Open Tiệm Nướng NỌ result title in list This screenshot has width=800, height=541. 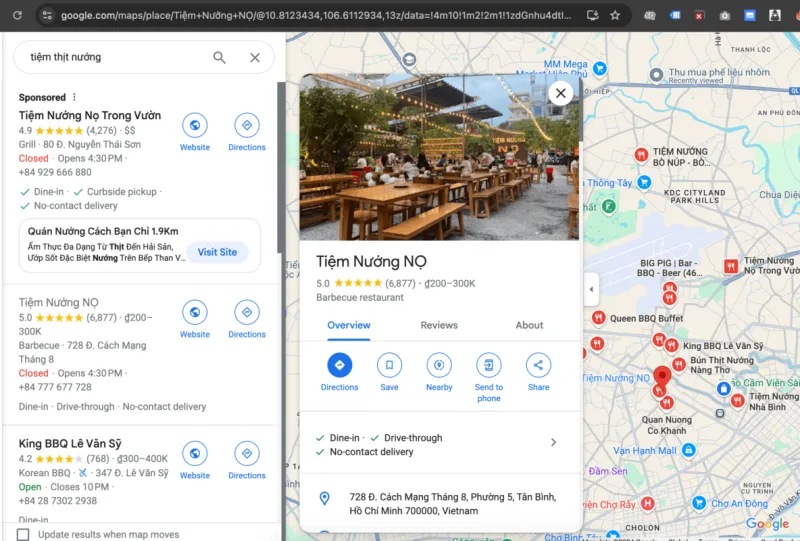(59, 303)
